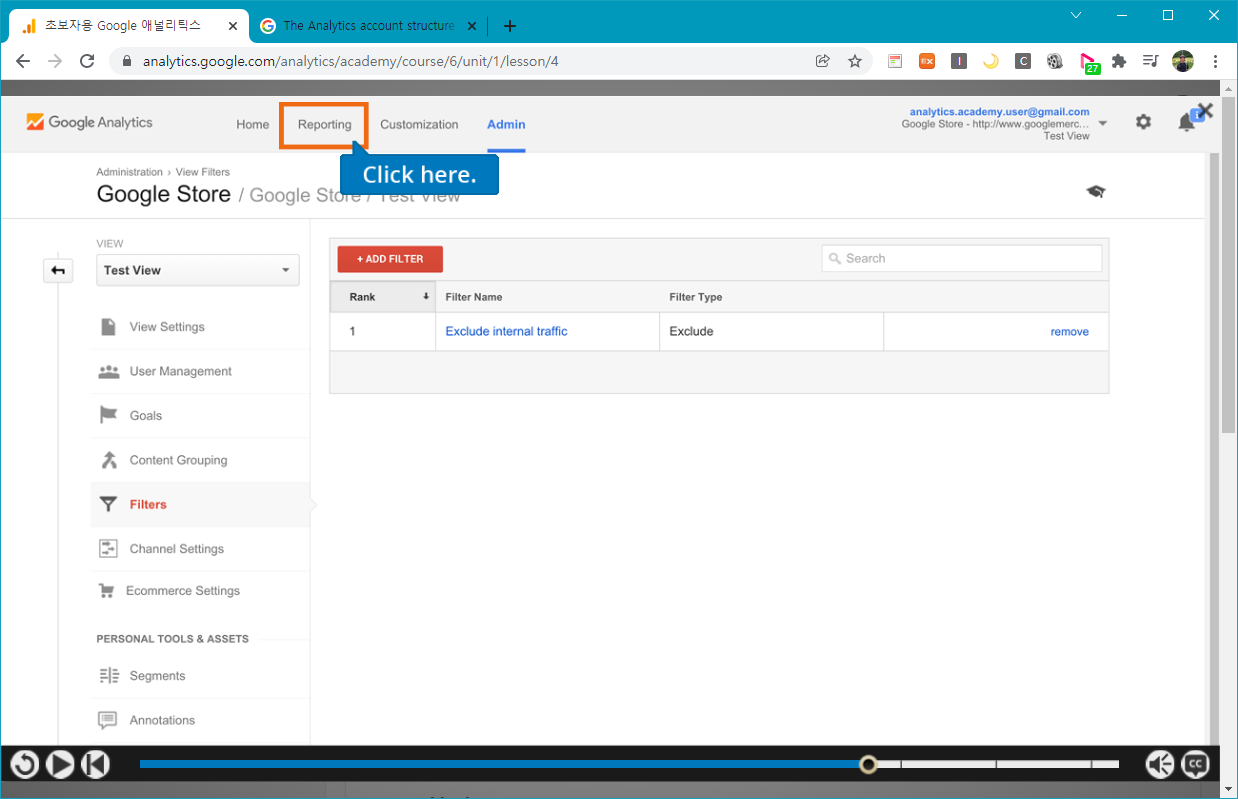This screenshot has width=1238, height=799.
Task: Click the share this page icon
Action: (823, 61)
